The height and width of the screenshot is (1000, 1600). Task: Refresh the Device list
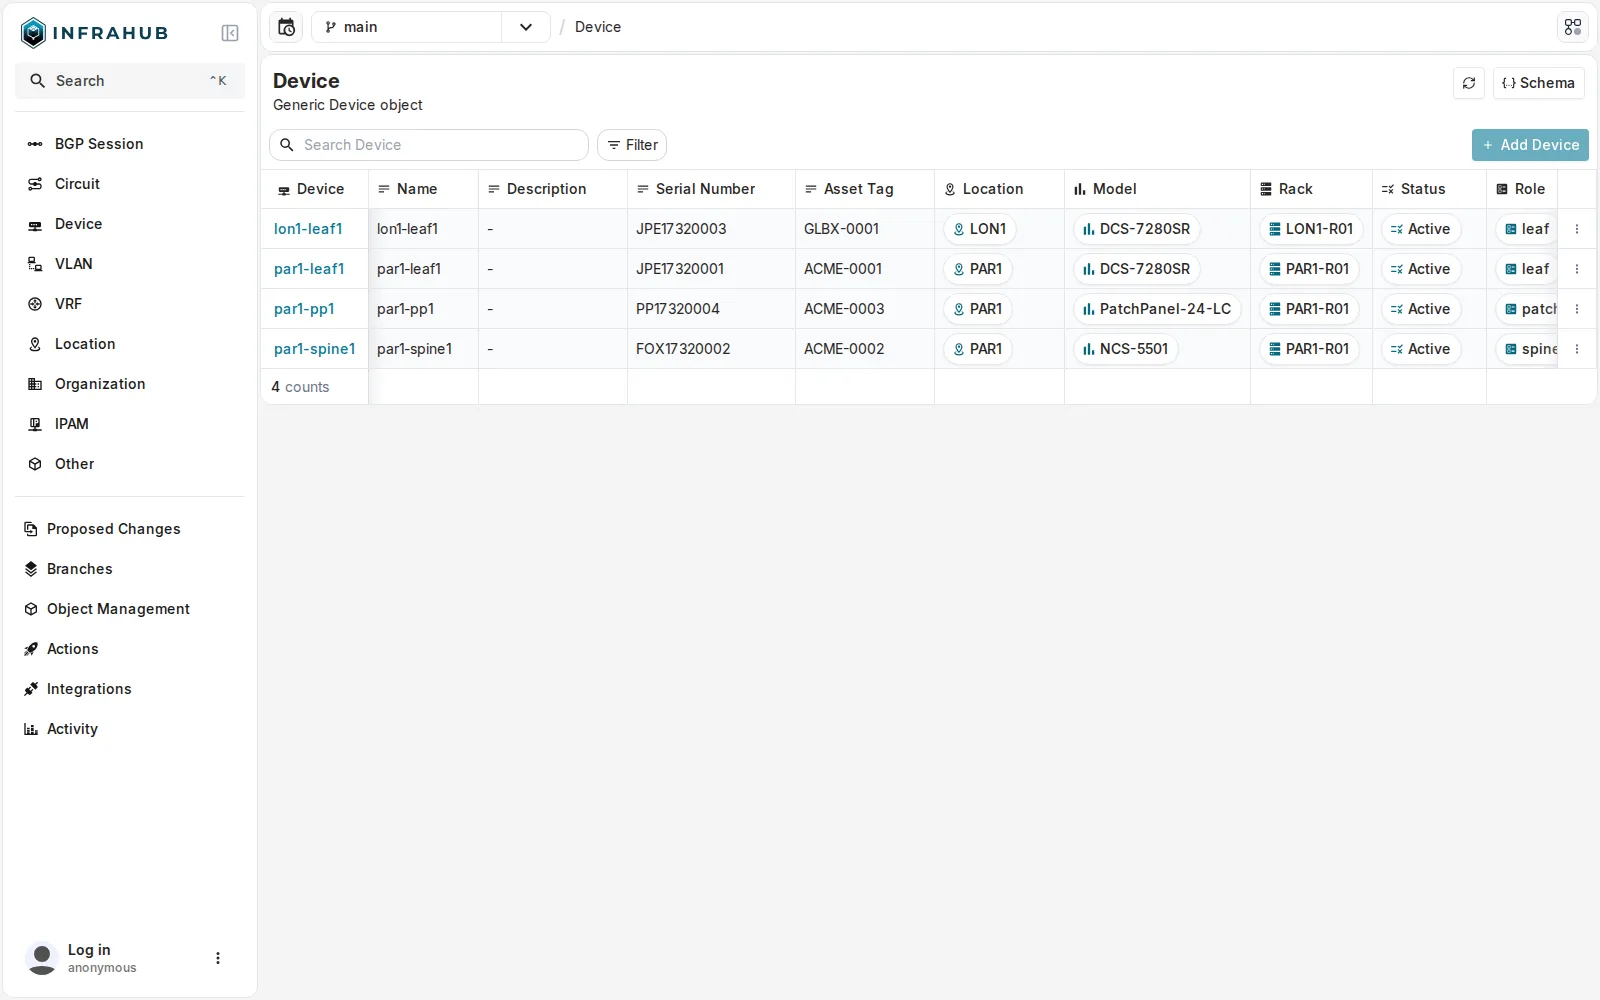click(x=1469, y=83)
